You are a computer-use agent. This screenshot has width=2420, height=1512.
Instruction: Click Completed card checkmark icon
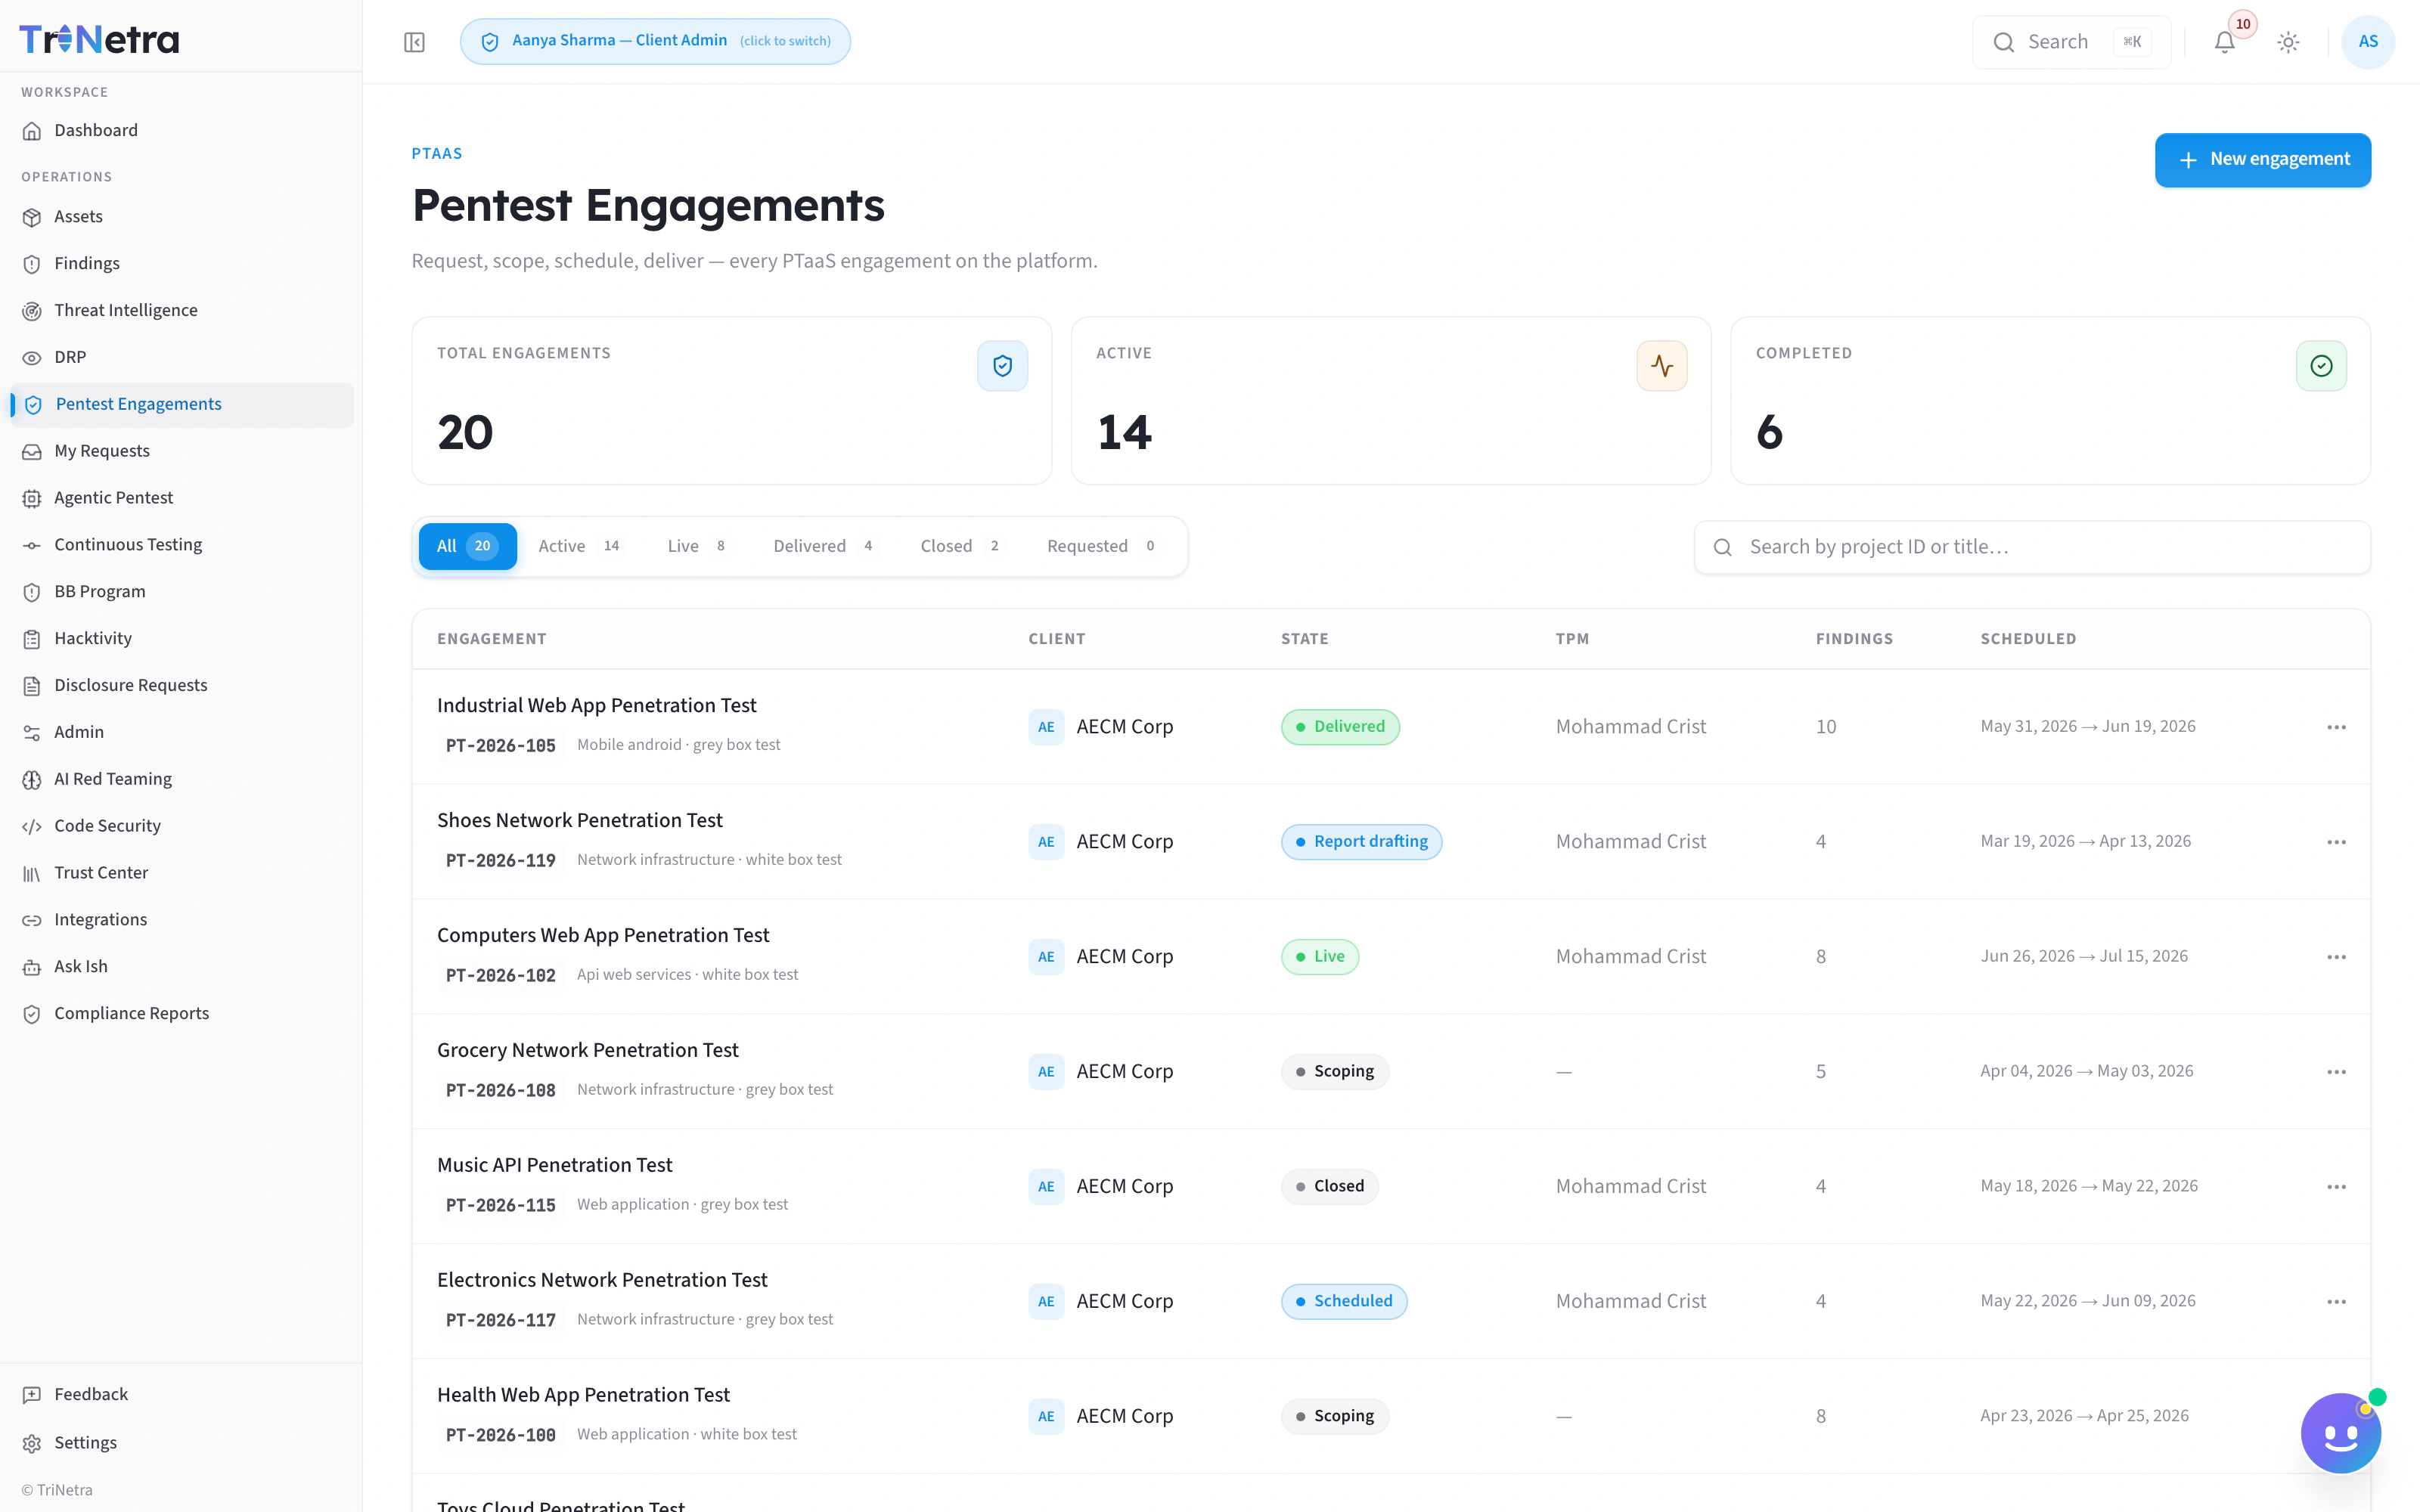click(2321, 366)
